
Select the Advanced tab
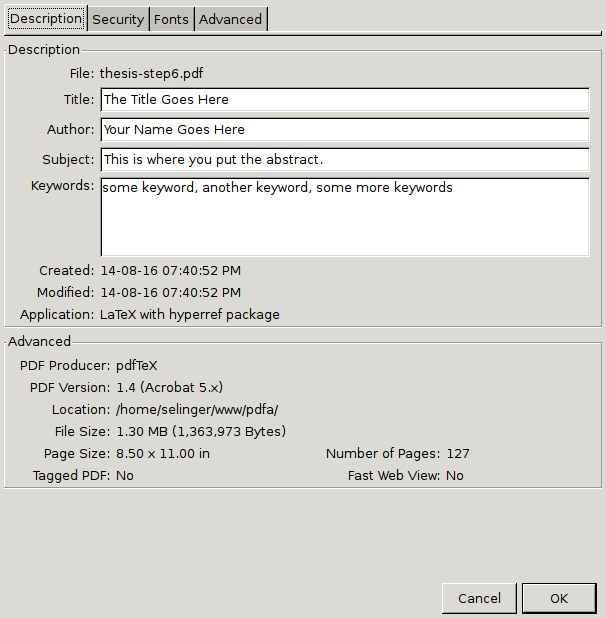coord(230,19)
